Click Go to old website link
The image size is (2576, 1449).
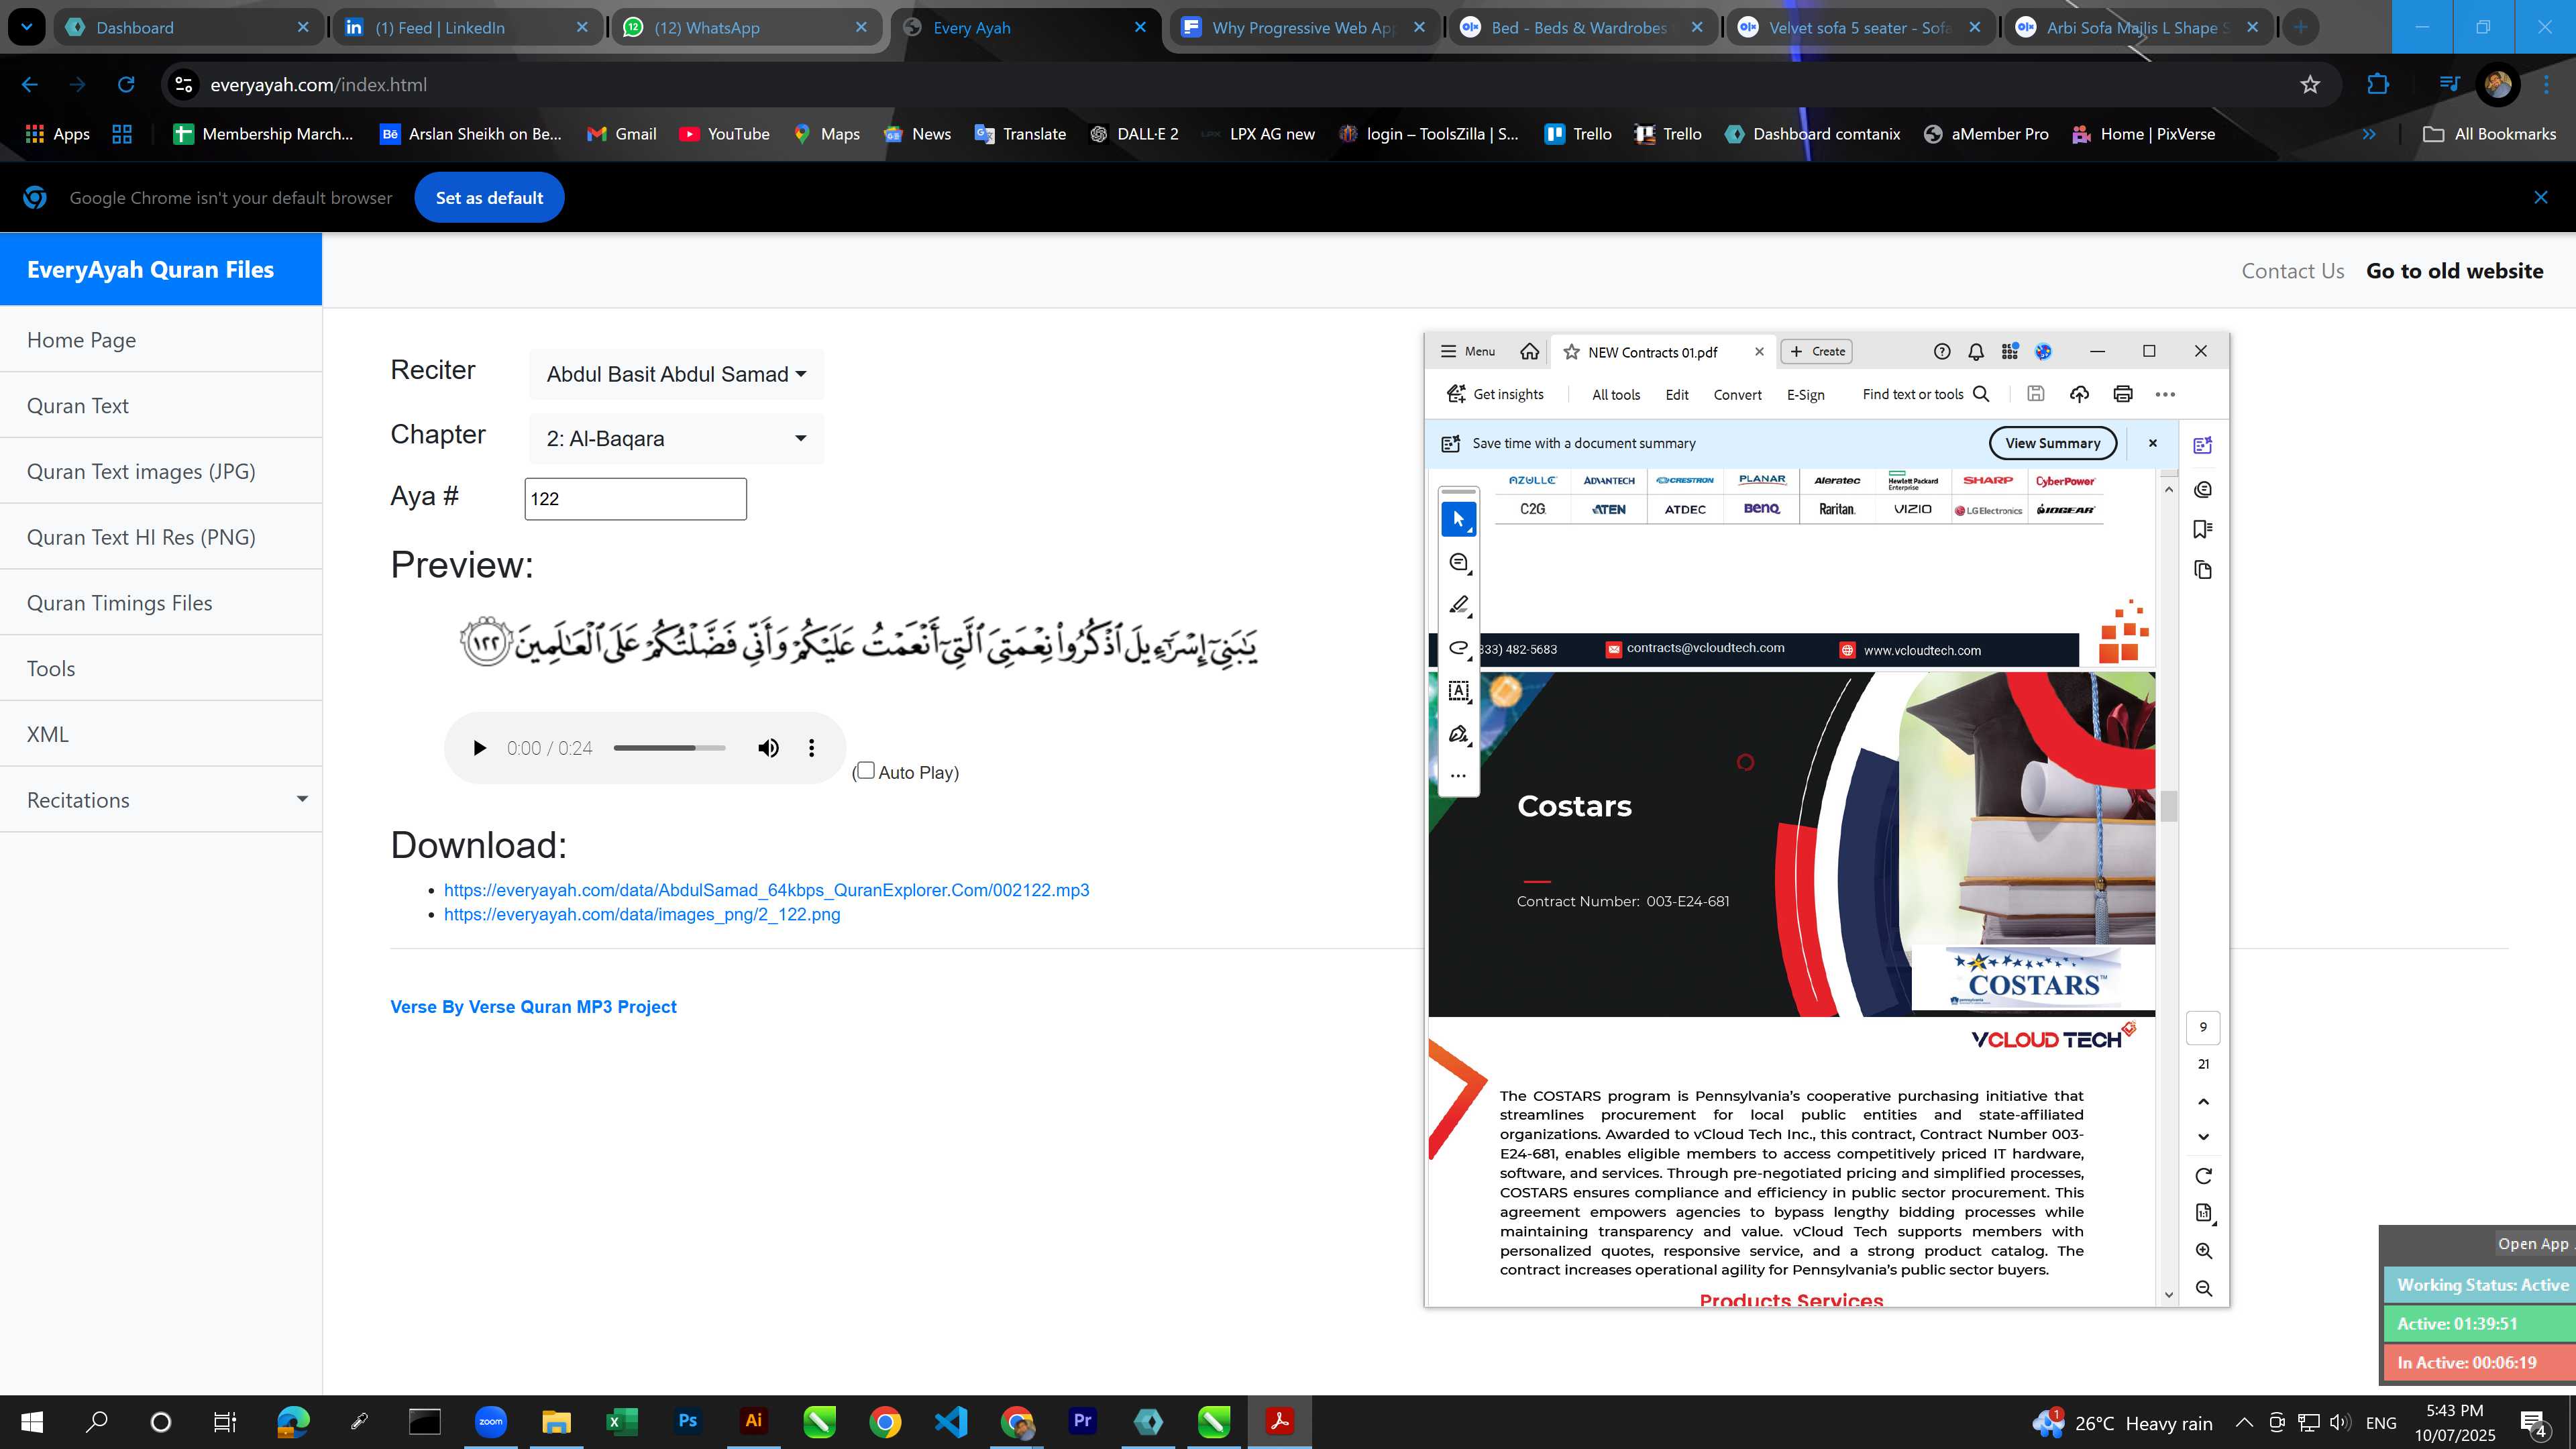(x=2454, y=271)
